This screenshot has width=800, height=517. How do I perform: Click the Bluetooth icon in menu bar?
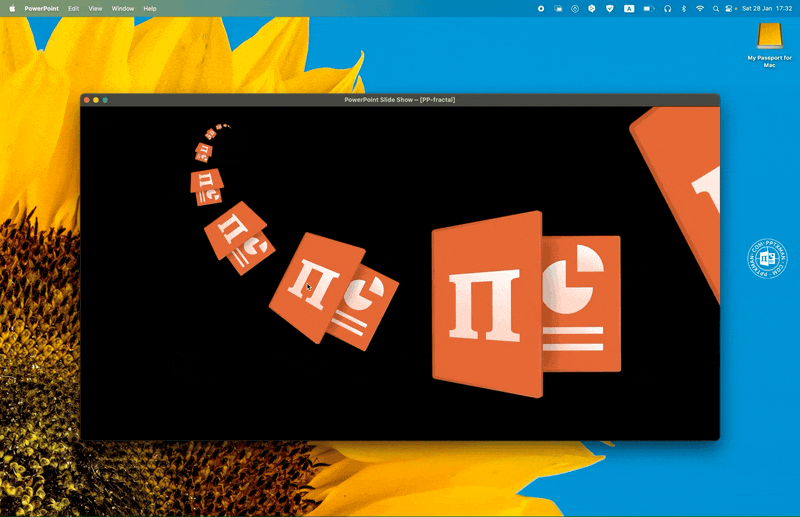[684, 9]
